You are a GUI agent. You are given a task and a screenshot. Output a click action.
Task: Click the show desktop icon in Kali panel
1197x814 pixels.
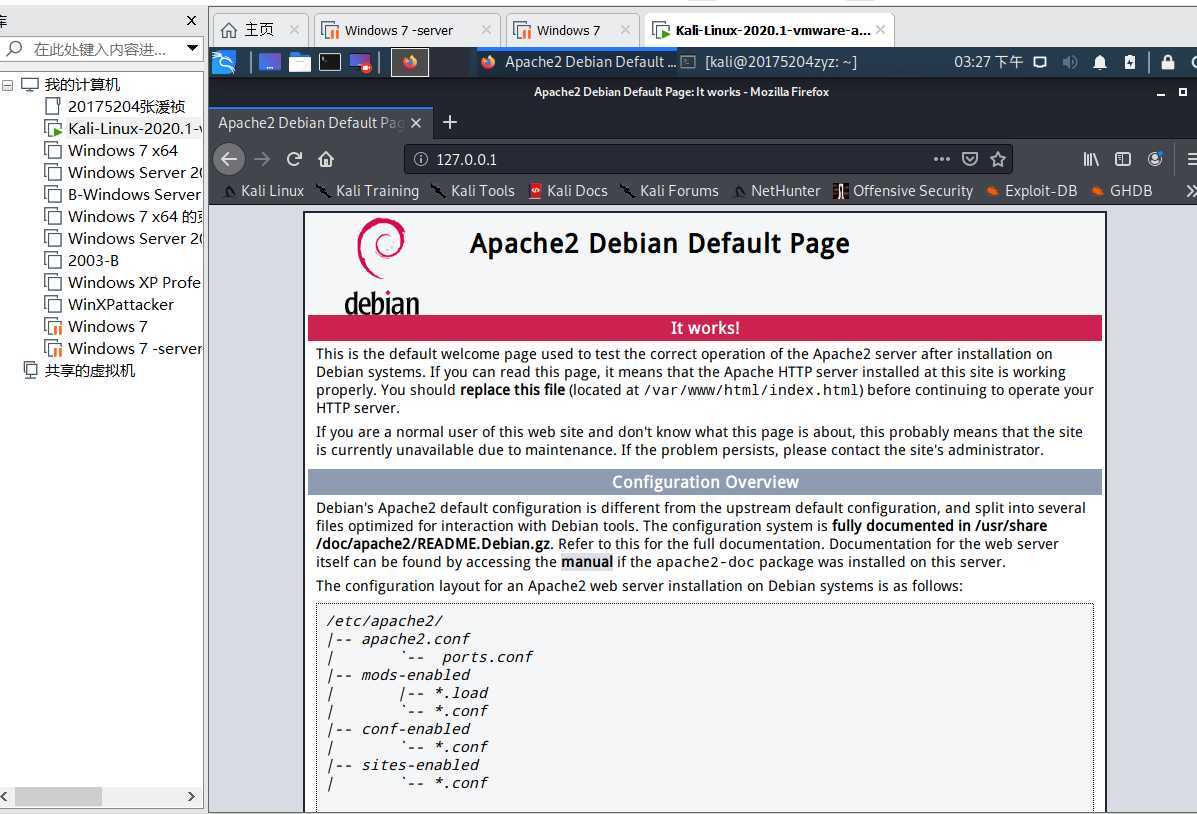269,62
